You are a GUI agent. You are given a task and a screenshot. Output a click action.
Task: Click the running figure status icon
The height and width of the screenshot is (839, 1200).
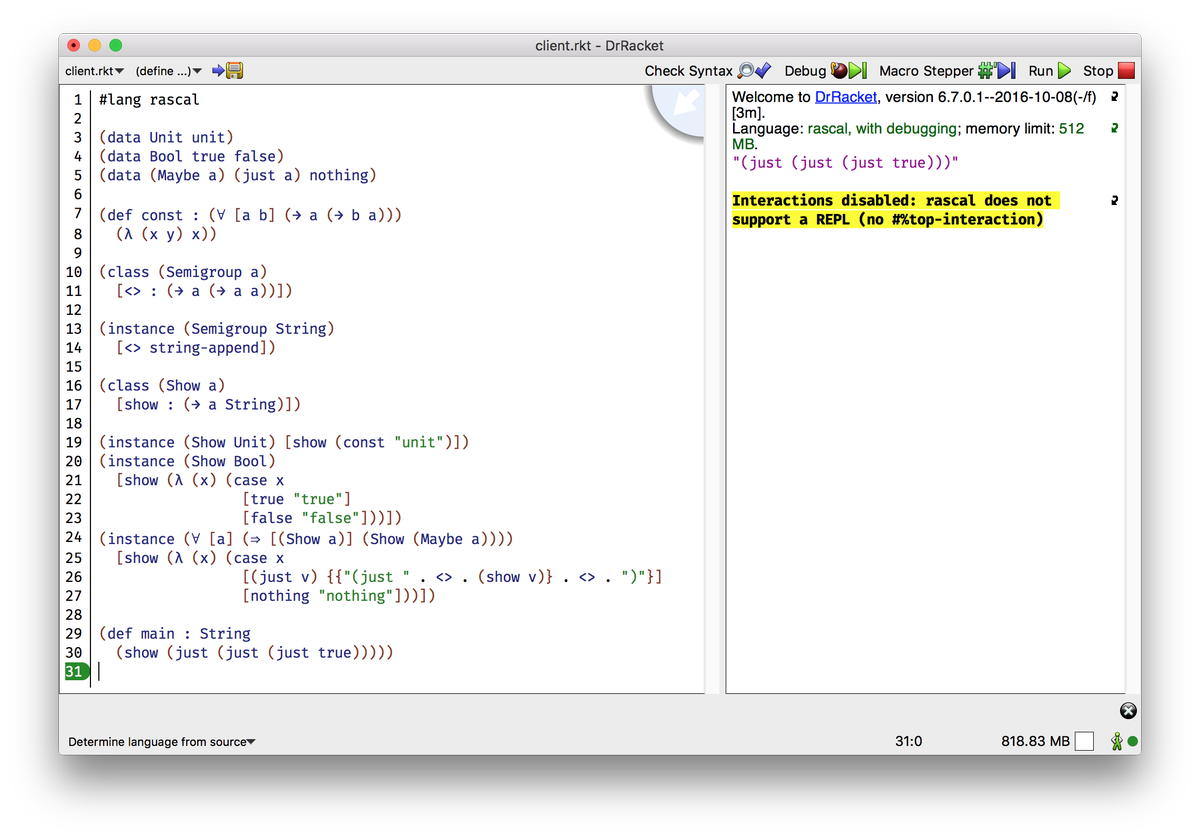[x=1116, y=742]
